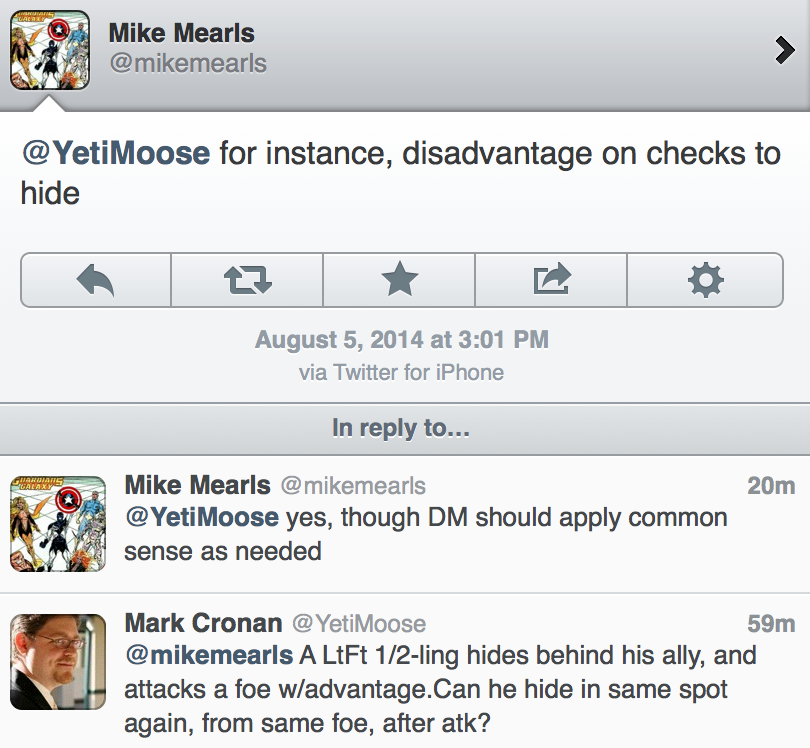
Task: Click the @YetiMoose mention in main tweet
Action: click(x=115, y=153)
